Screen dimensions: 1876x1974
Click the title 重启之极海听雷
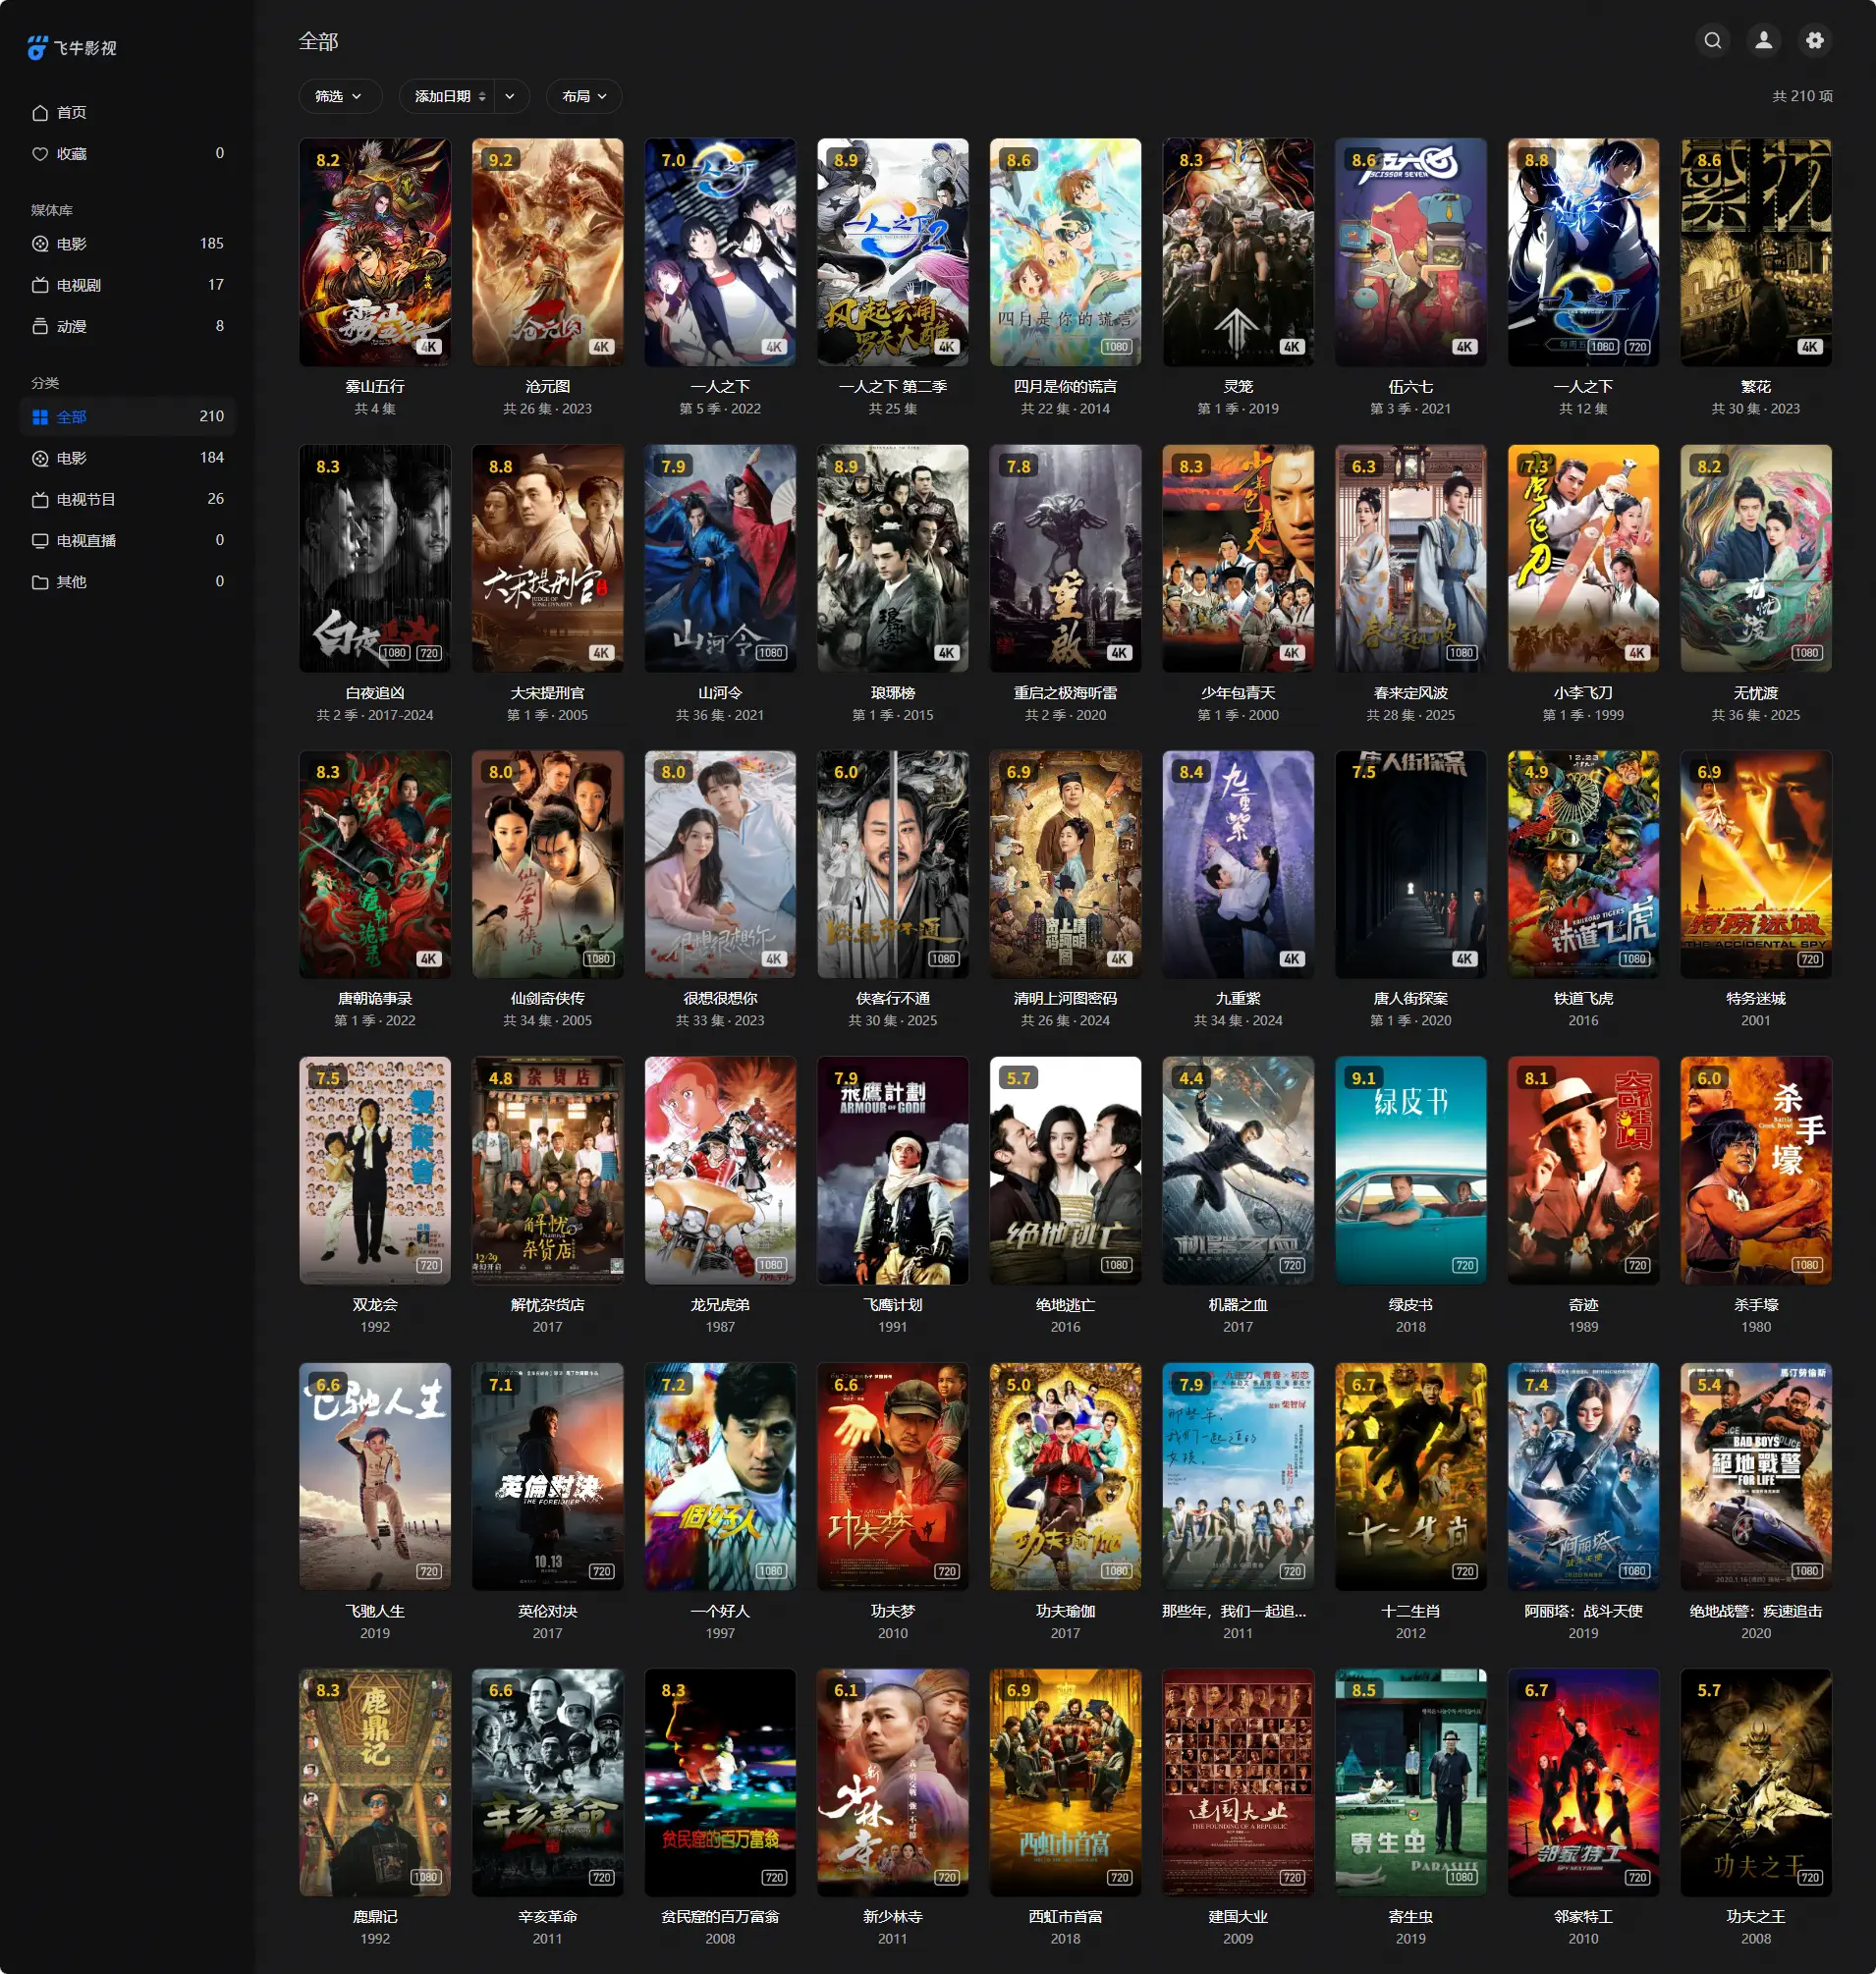(x=1065, y=693)
